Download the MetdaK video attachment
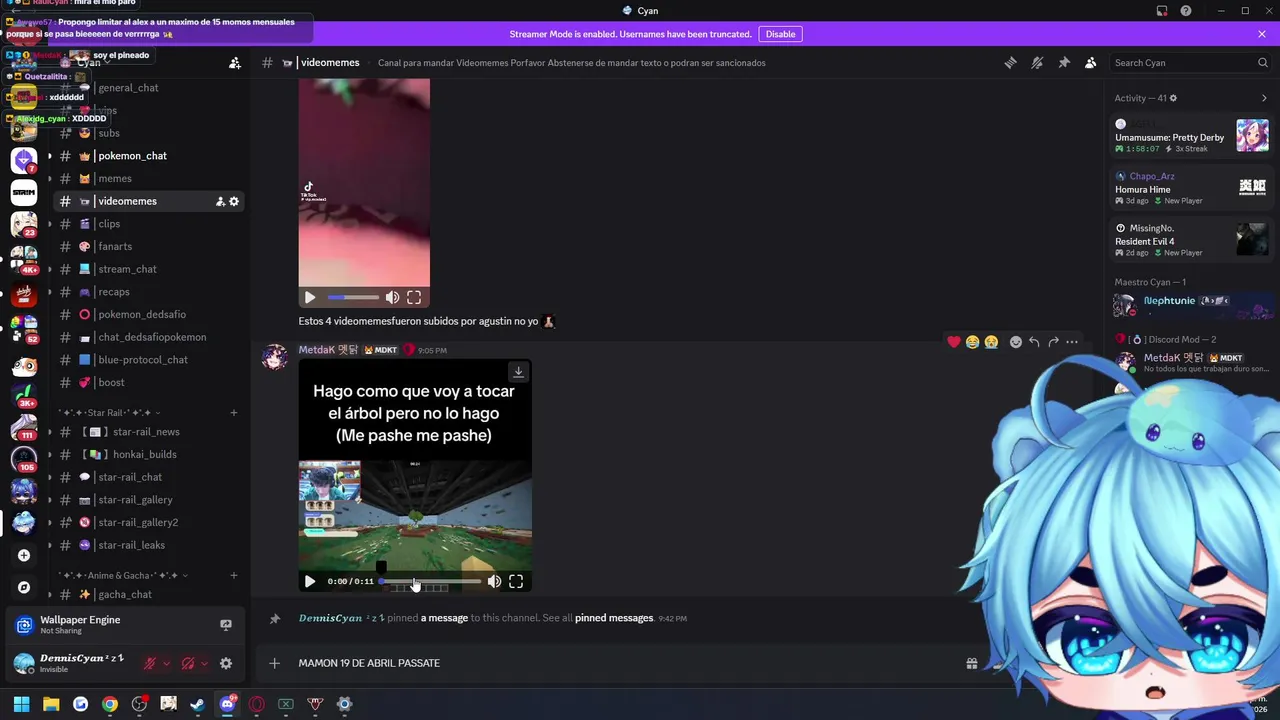 (x=518, y=372)
